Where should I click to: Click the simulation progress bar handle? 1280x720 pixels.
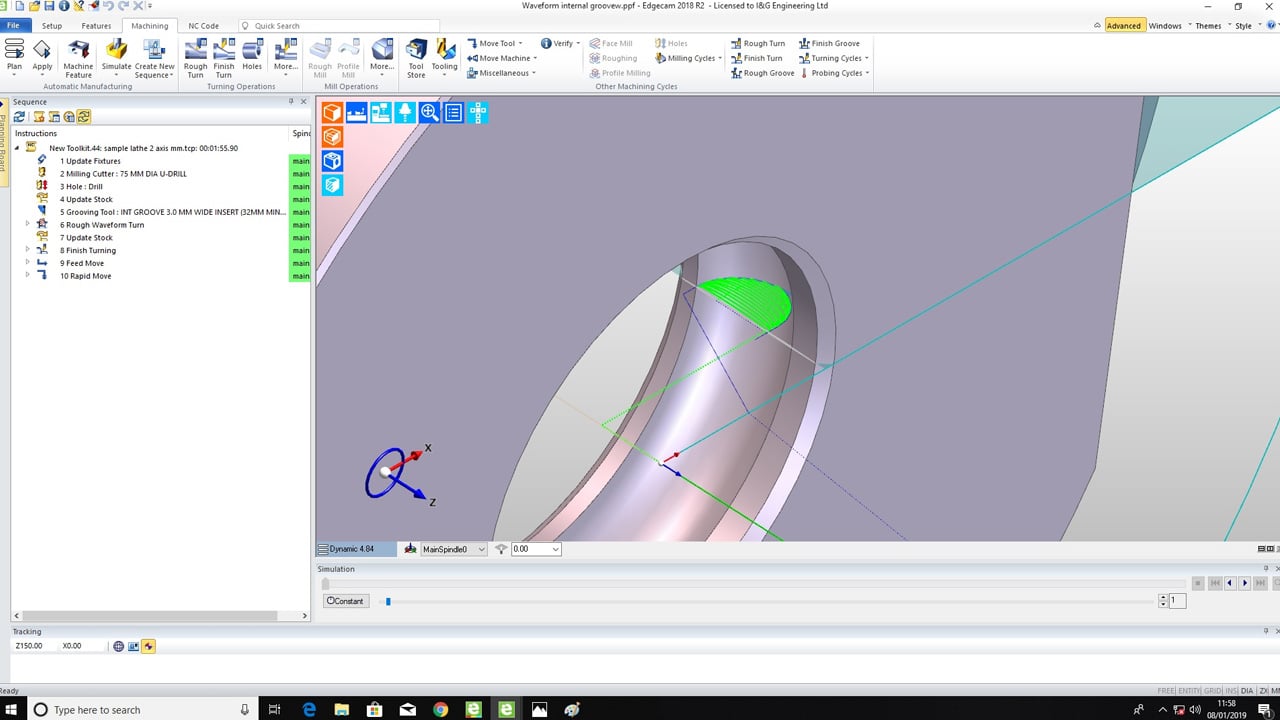pos(325,583)
